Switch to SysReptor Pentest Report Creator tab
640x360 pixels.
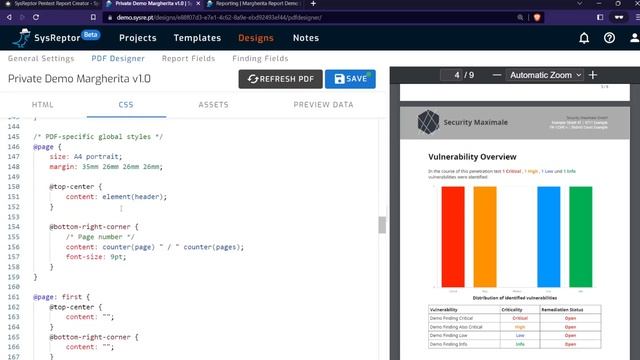click(x=51, y=4)
